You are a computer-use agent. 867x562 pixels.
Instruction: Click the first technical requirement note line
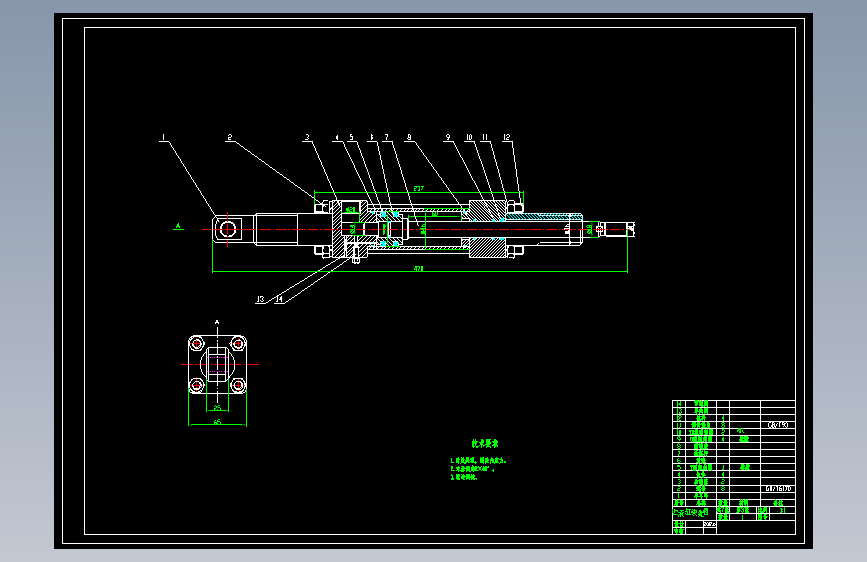[478, 460]
